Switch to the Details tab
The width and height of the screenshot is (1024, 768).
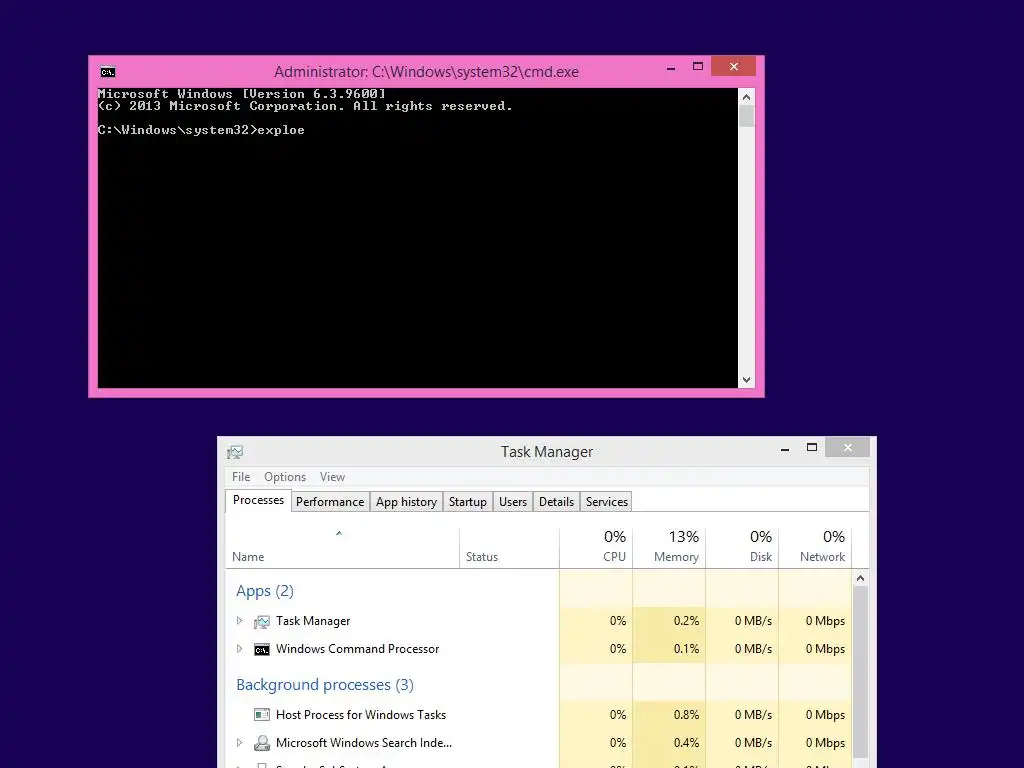pos(556,502)
